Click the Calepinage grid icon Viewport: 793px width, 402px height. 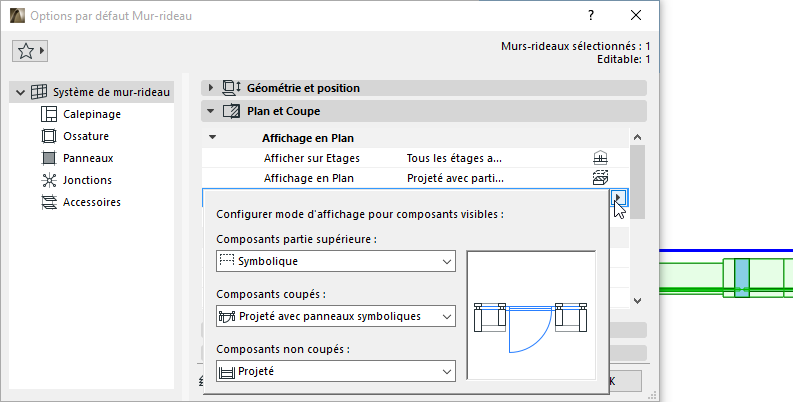(x=48, y=114)
